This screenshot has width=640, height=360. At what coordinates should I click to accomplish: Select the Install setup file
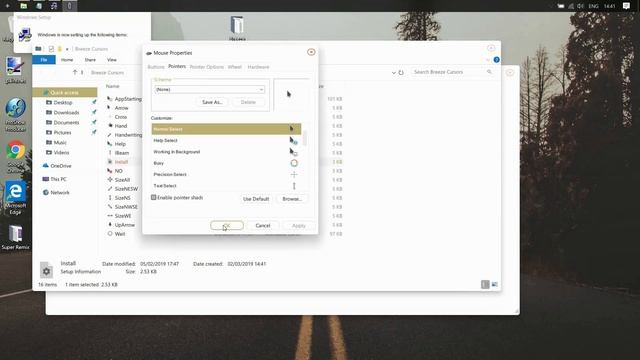click(121, 162)
